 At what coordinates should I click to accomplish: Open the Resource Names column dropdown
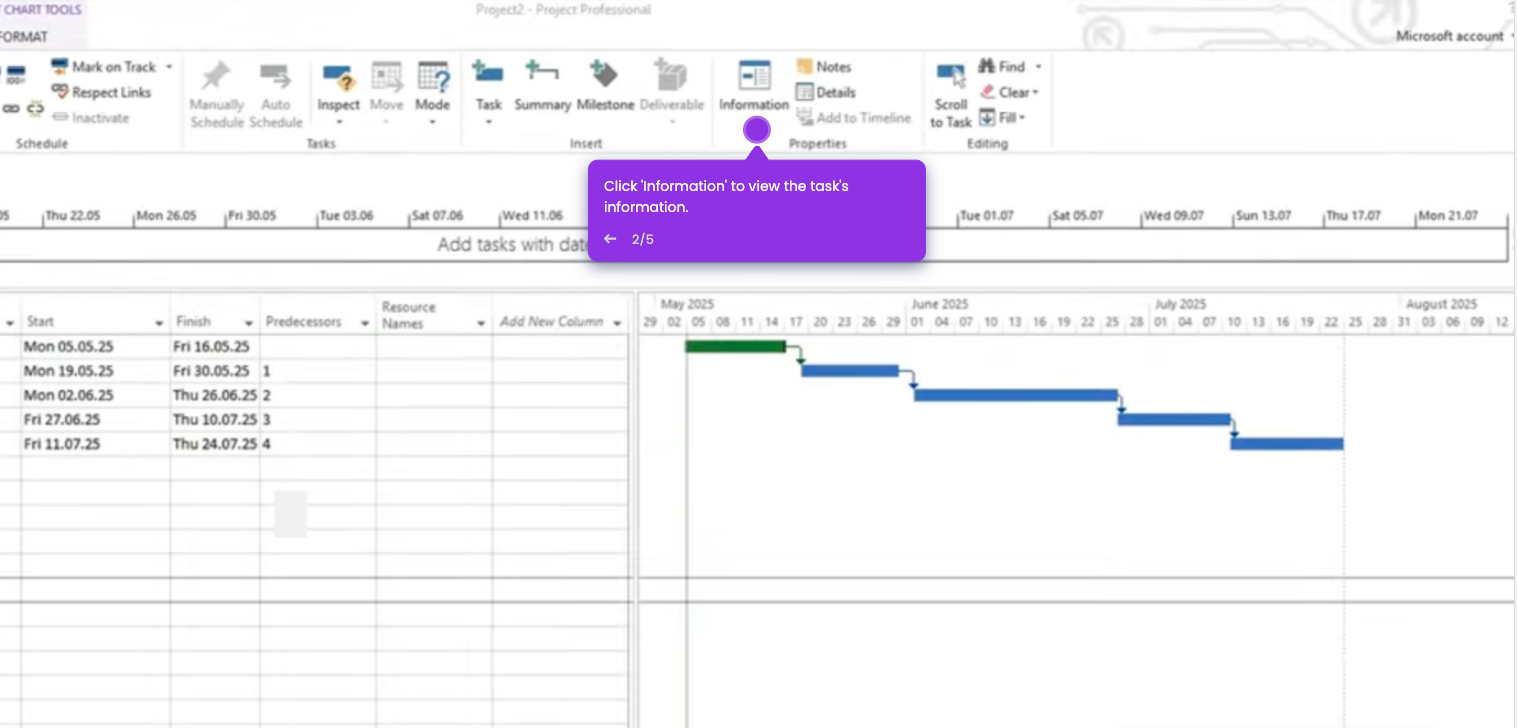(481, 323)
